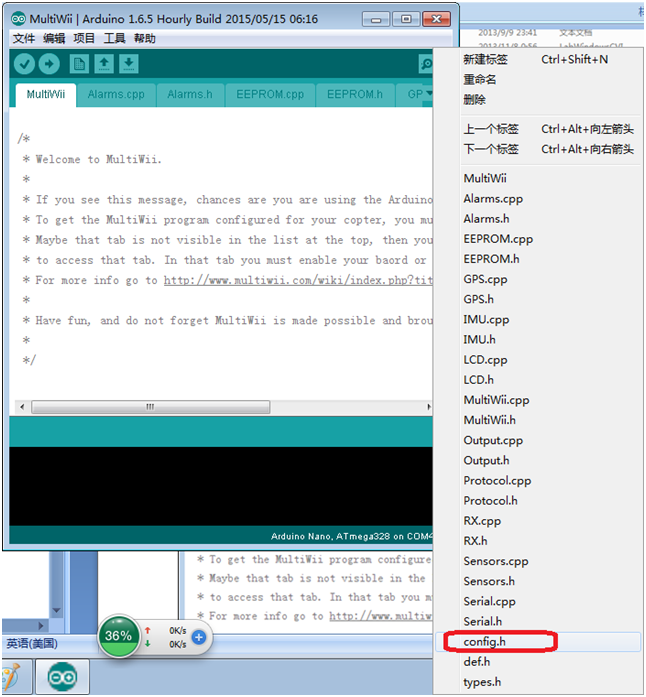Select Alarms.h in the dropdown list

click(x=538, y=219)
